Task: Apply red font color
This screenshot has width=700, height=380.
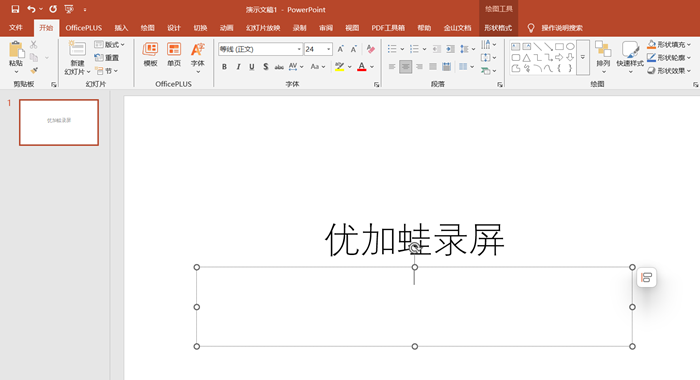Action: coord(362,67)
